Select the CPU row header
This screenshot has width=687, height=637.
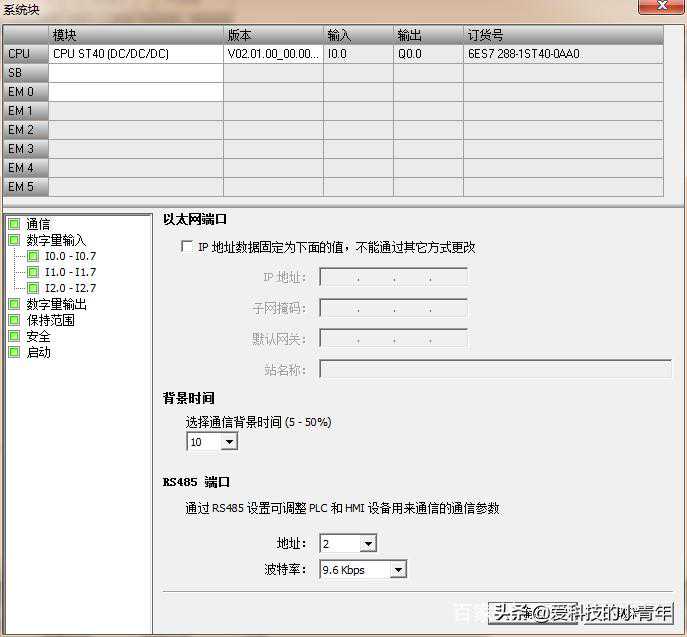pos(25,54)
